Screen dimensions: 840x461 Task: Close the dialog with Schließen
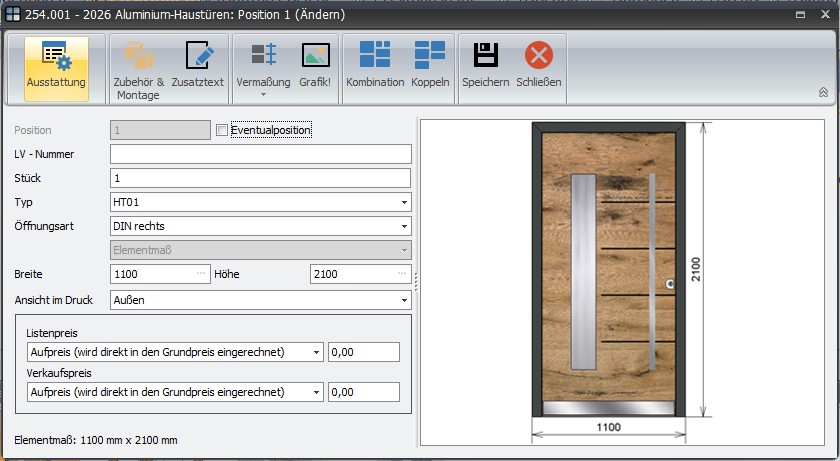click(x=539, y=64)
